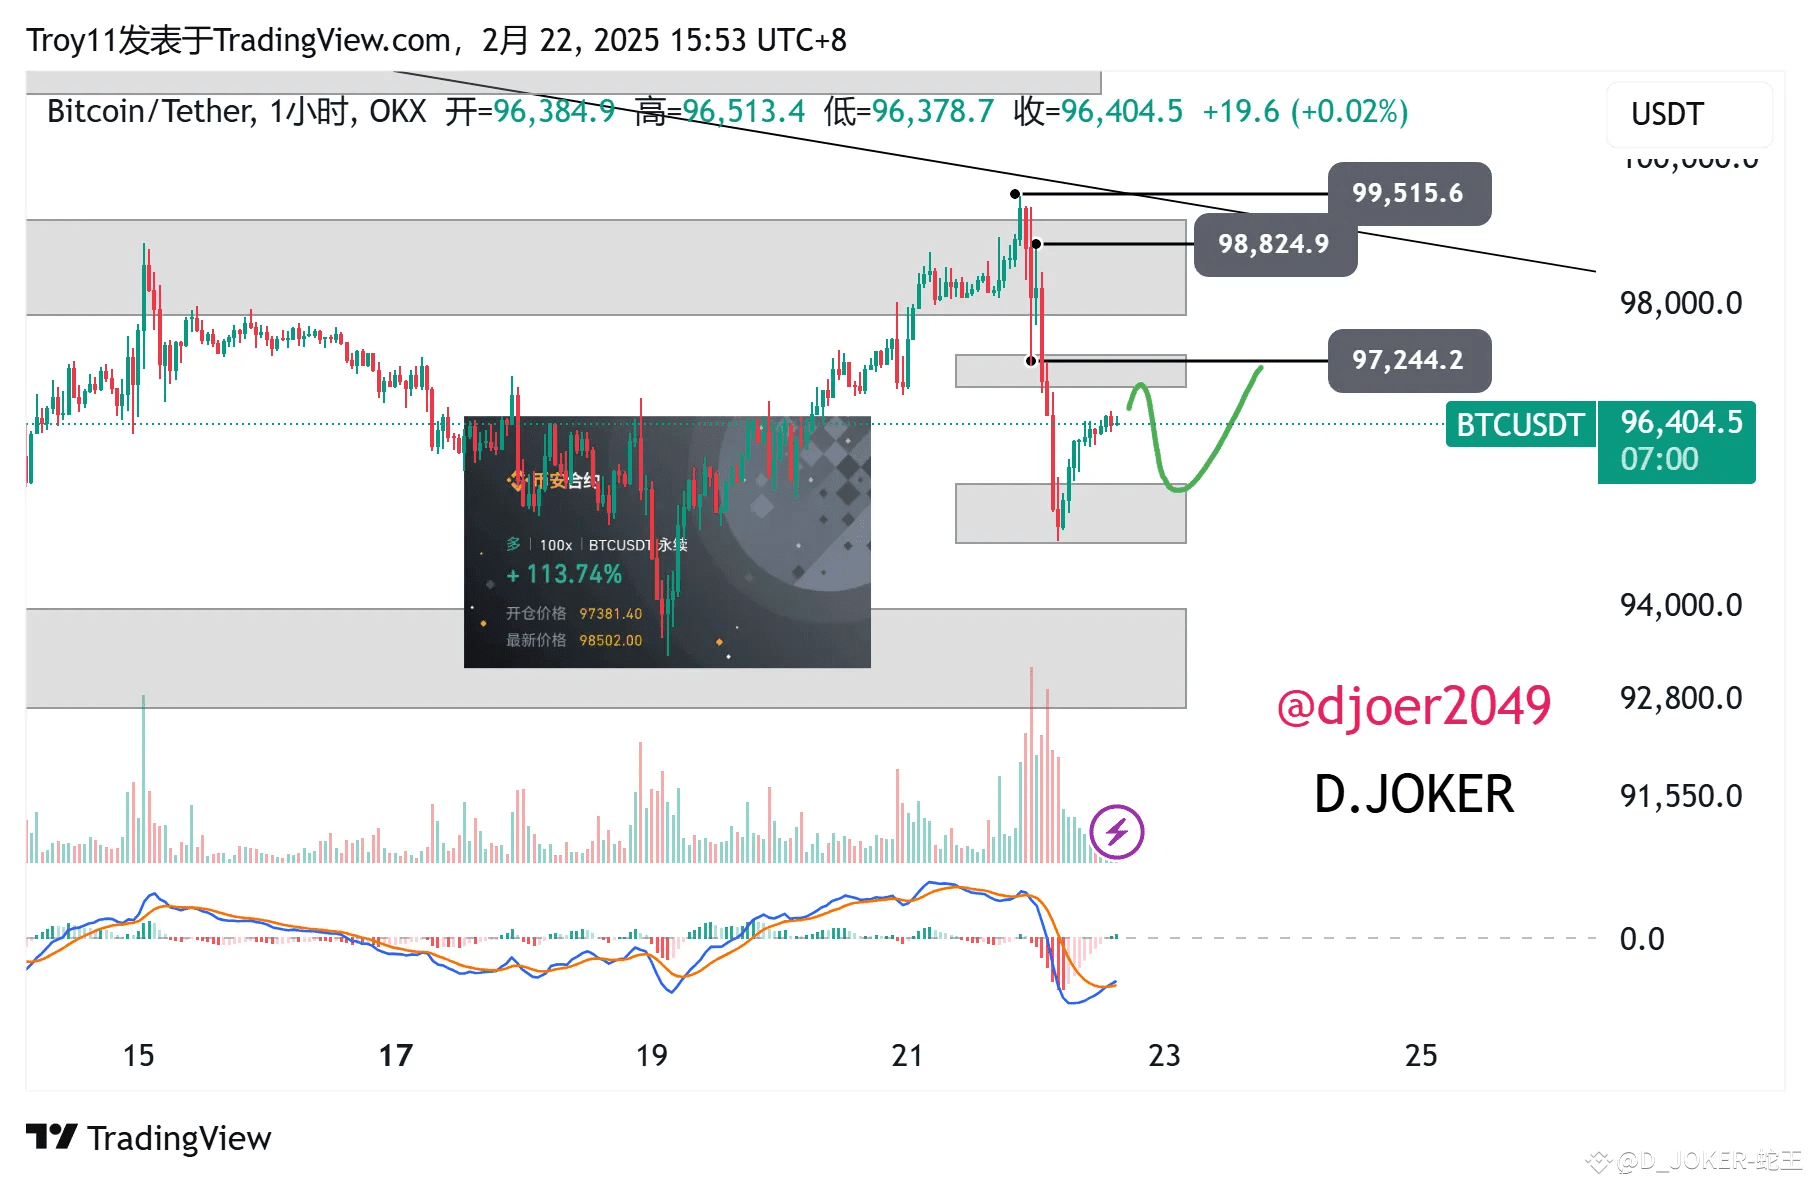Open the +113.74% profit card image

667,542
